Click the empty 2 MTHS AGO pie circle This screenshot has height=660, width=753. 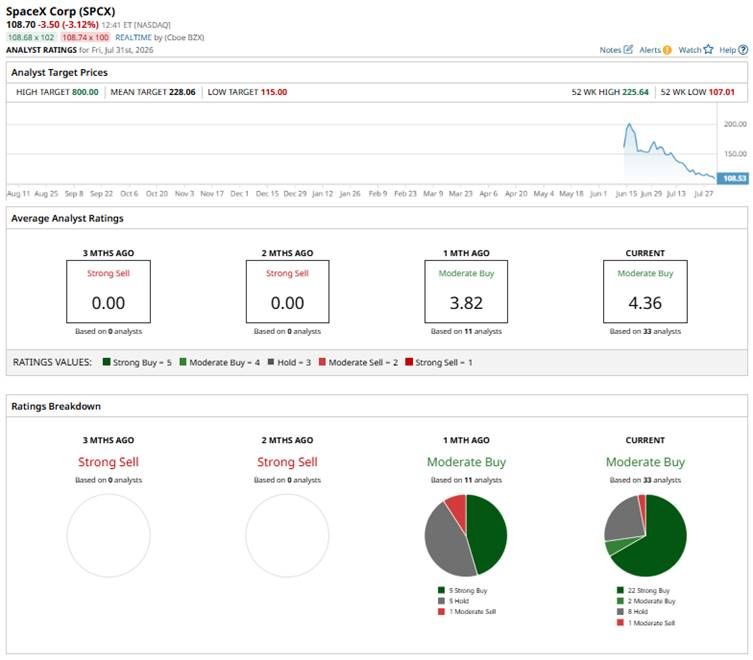287,535
